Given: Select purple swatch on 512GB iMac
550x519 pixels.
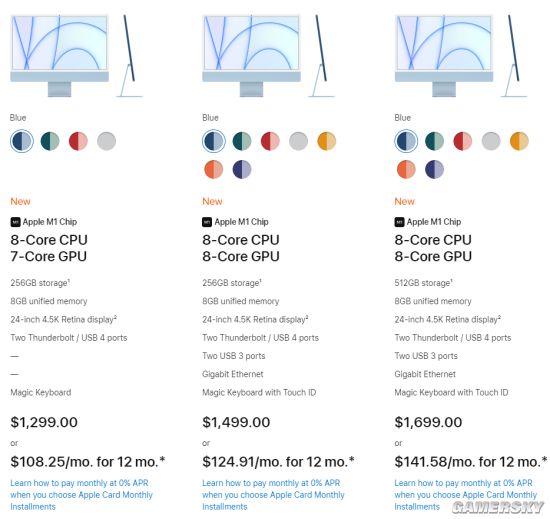Looking at the screenshot, I should (x=434, y=169).
